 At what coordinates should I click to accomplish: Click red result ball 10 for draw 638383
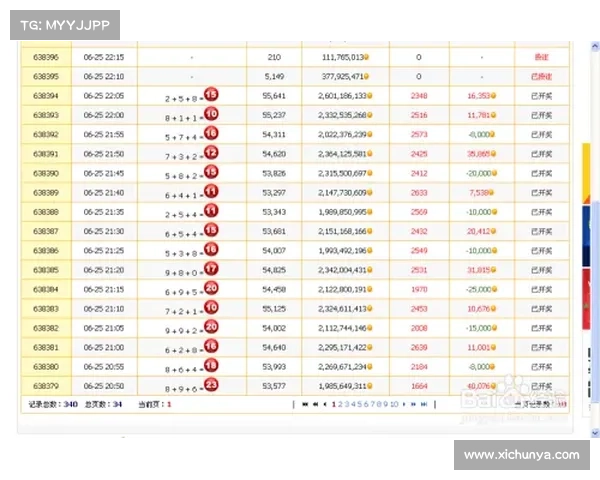tap(211, 307)
